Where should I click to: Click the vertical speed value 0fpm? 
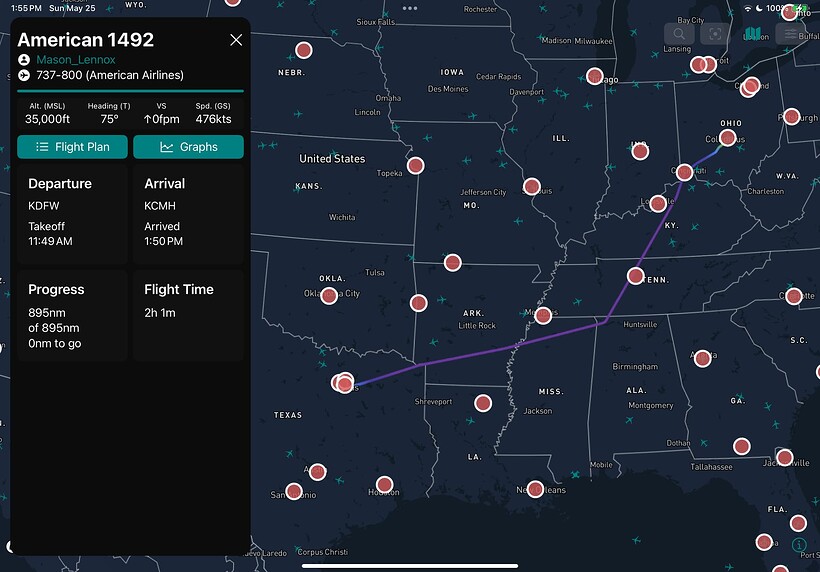pos(162,119)
